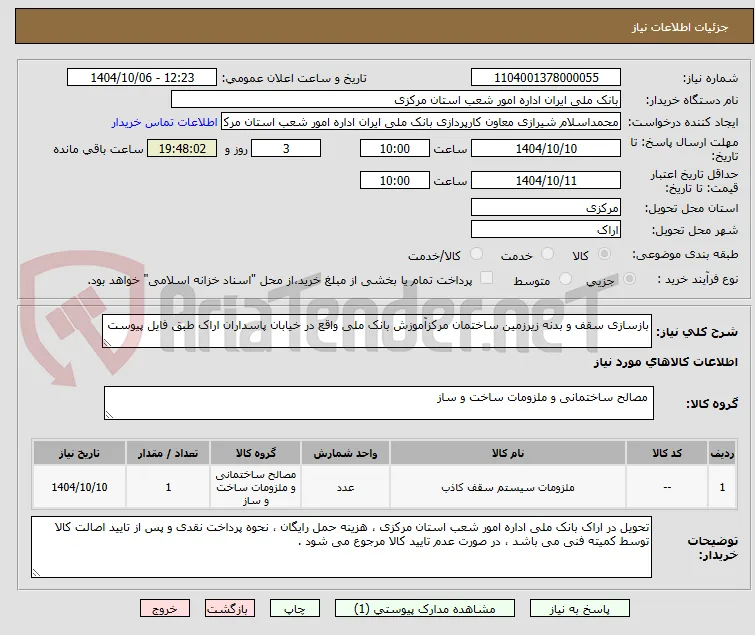Click the 'واحد شمارش' column header

(x=345, y=453)
